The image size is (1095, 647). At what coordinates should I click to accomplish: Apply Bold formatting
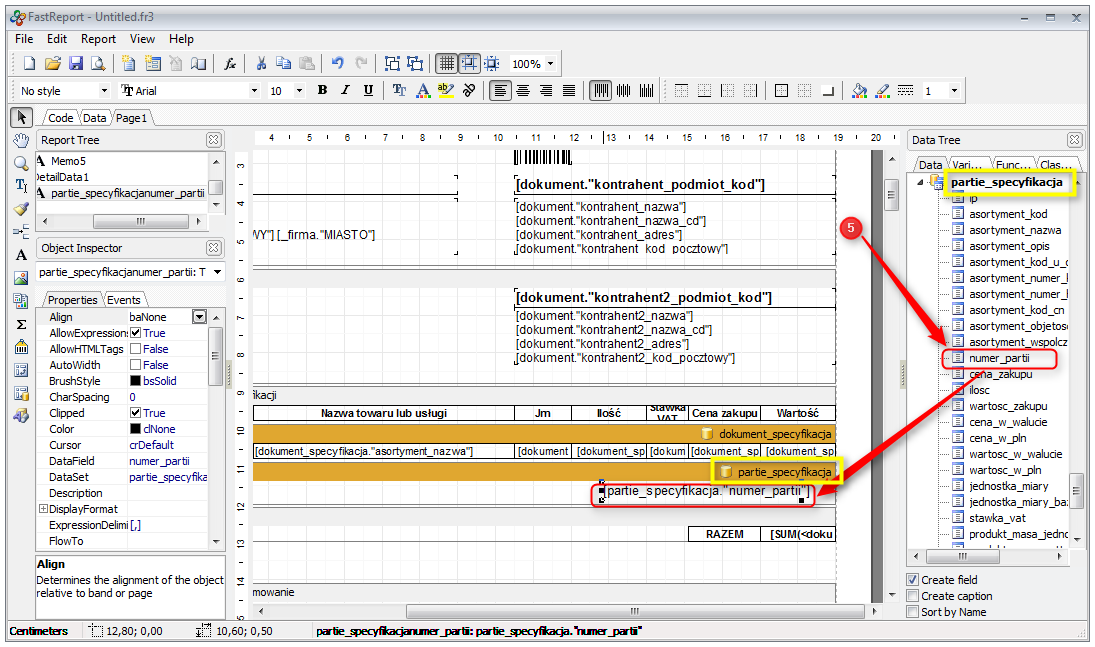click(x=322, y=90)
